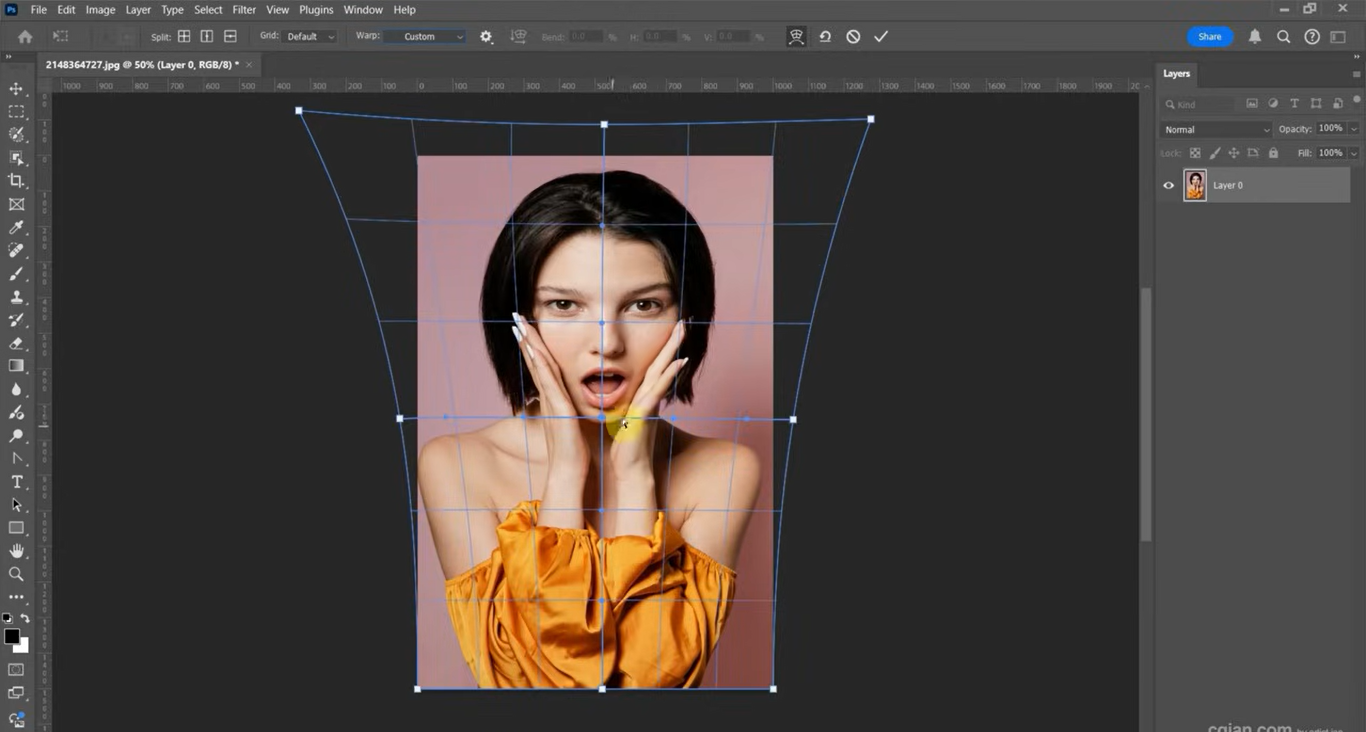Toggle between free transform and warp modes

pos(796,36)
